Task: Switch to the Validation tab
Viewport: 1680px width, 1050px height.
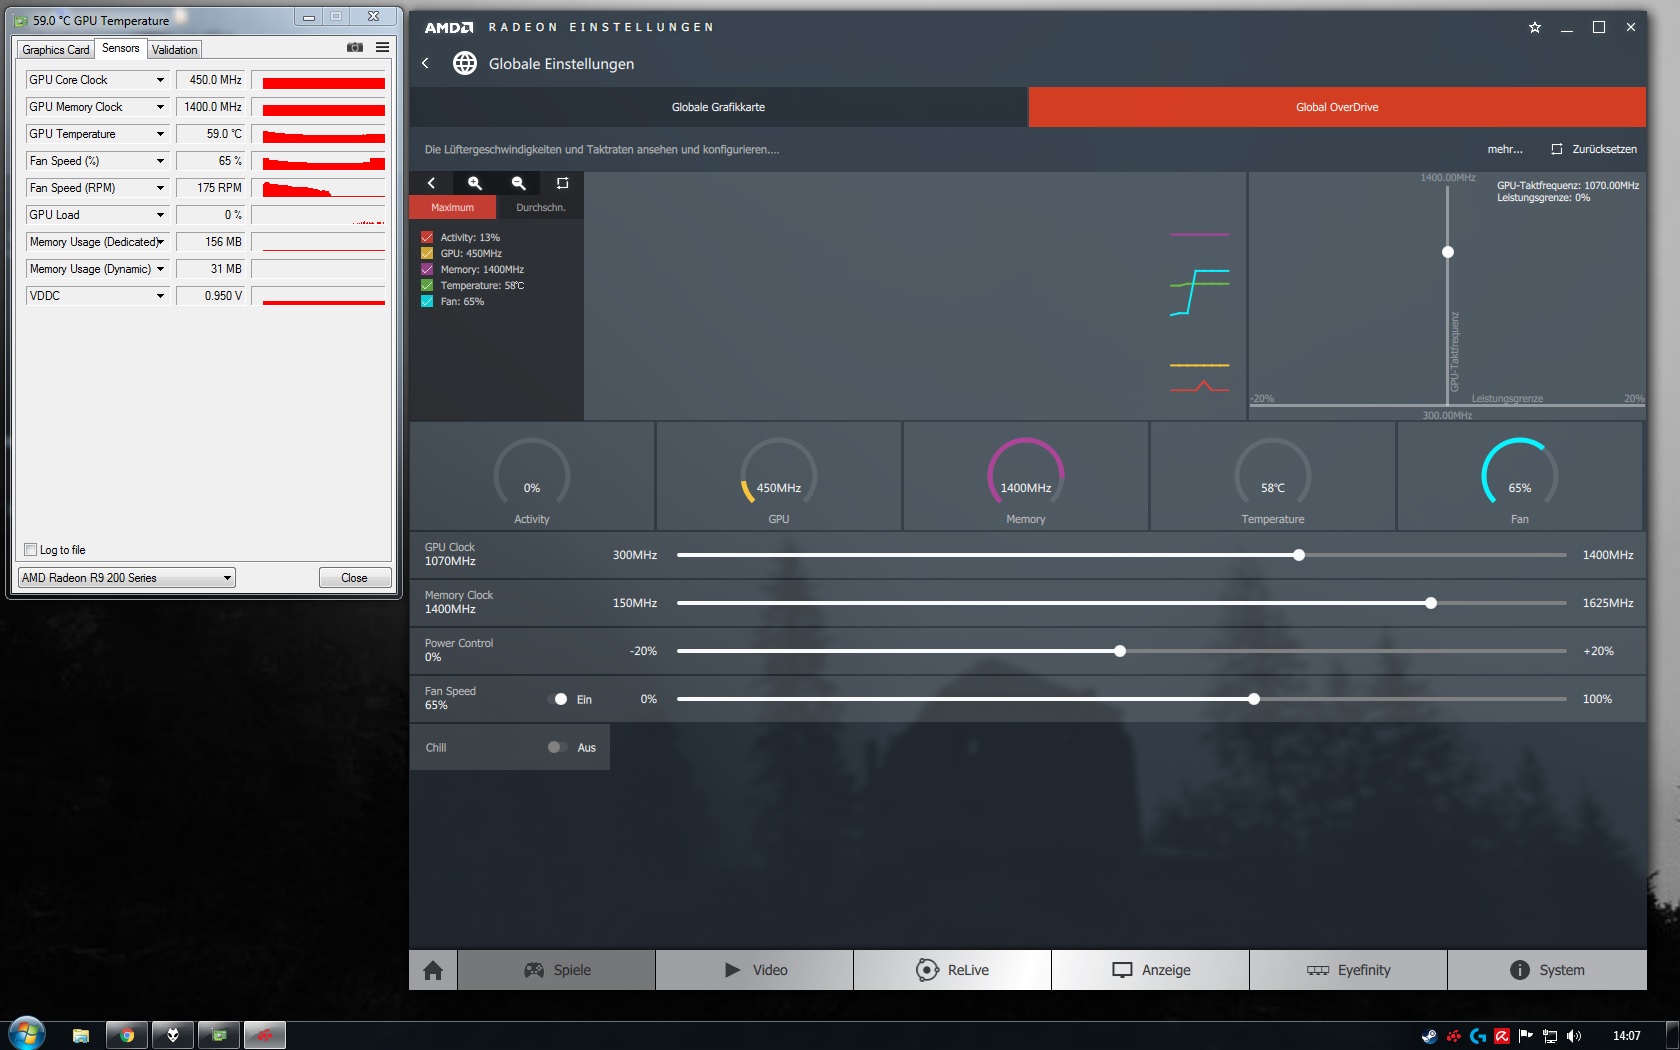Action: [x=175, y=50]
